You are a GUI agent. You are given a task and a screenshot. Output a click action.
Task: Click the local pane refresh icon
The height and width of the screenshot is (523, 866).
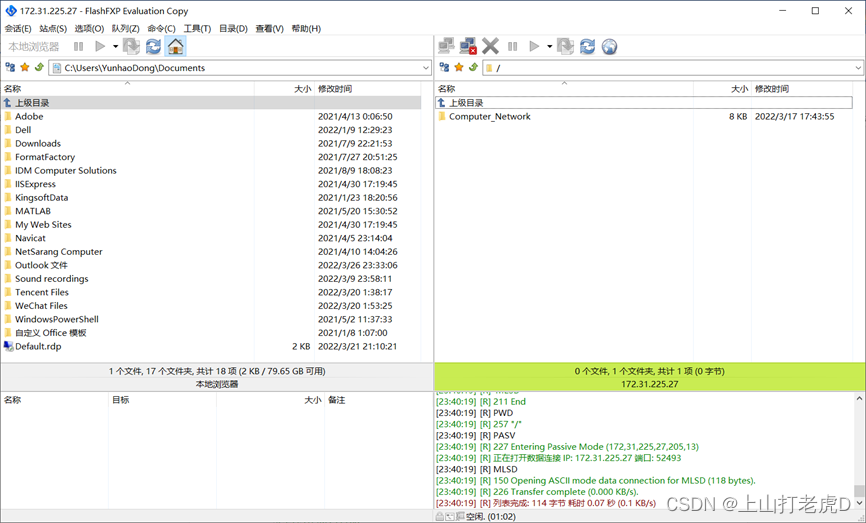(153, 47)
